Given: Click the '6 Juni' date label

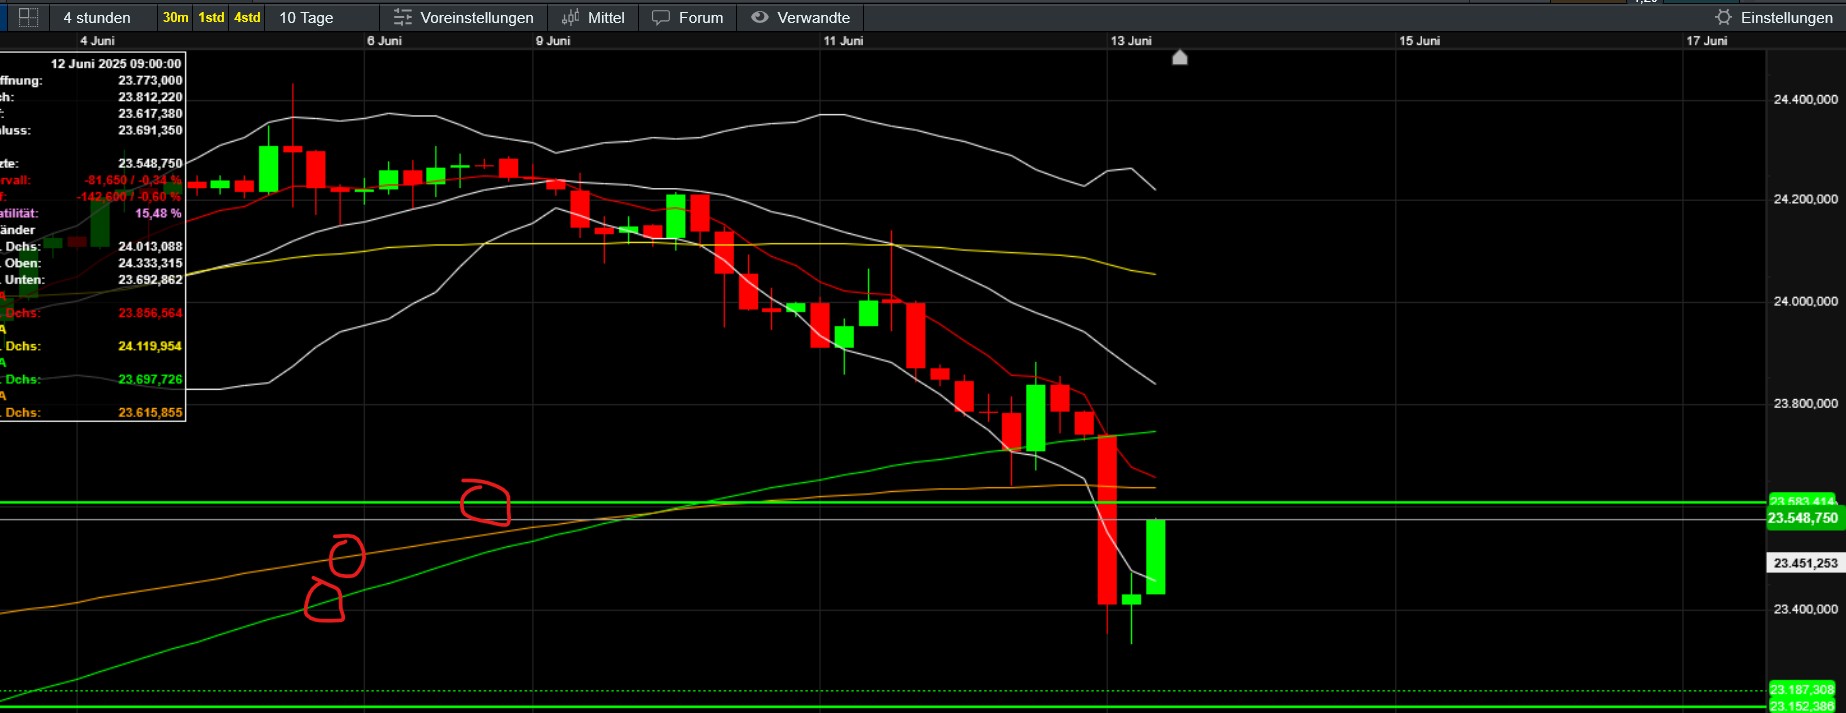Looking at the screenshot, I should coord(384,41).
